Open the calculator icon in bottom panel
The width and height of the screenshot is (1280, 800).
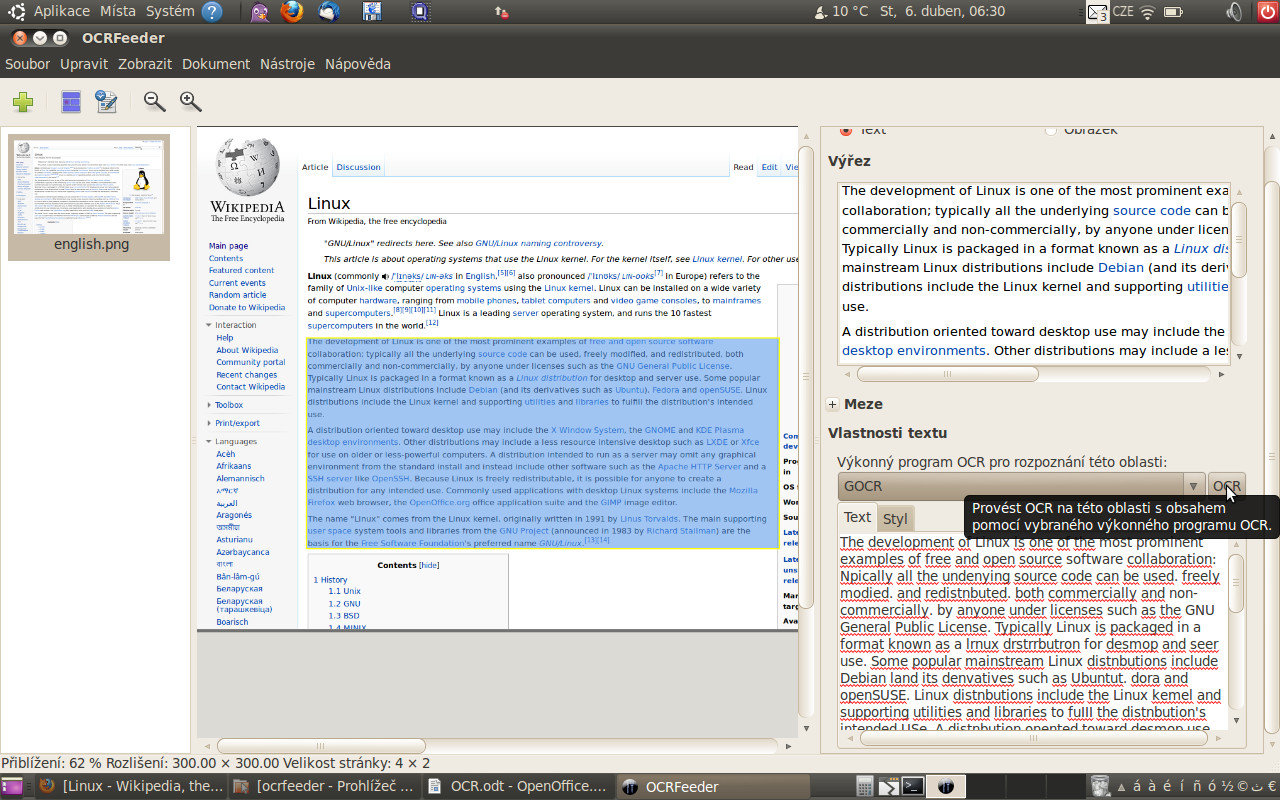coord(864,786)
